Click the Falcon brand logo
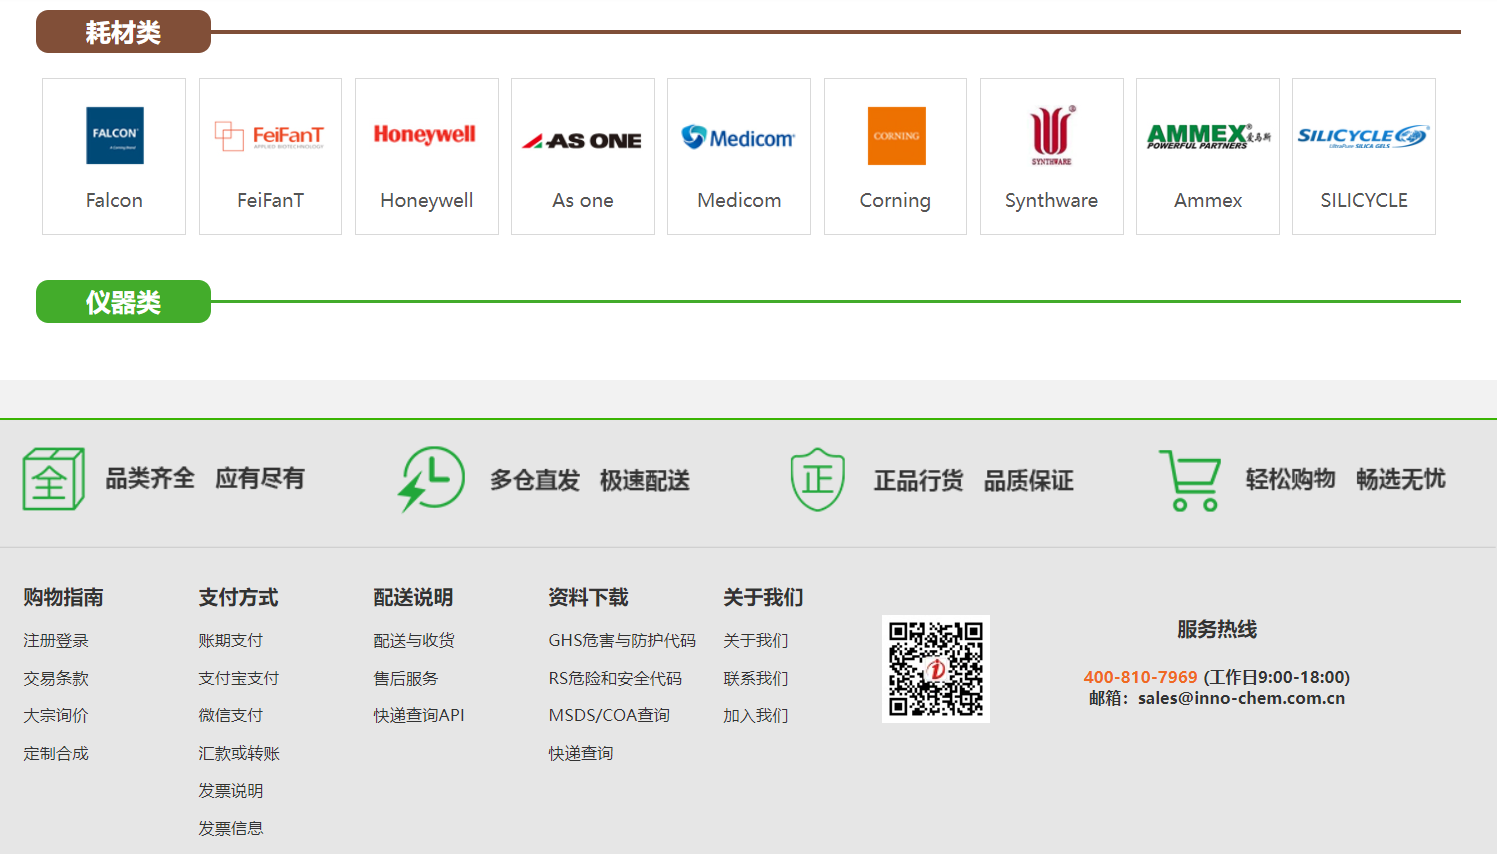The width and height of the screenshot is (1497, 854). tap(114, 136)
